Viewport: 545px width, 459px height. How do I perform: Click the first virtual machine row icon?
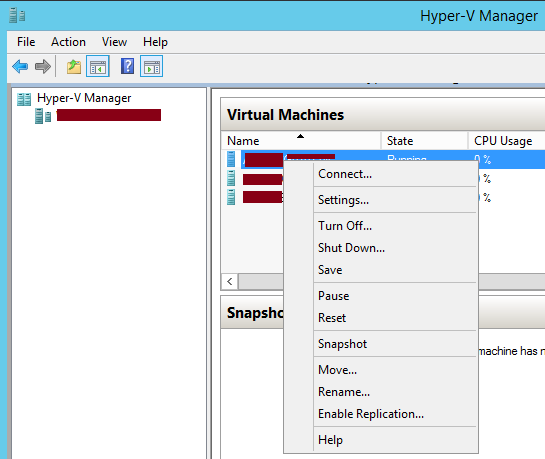[x=231, y=159]
